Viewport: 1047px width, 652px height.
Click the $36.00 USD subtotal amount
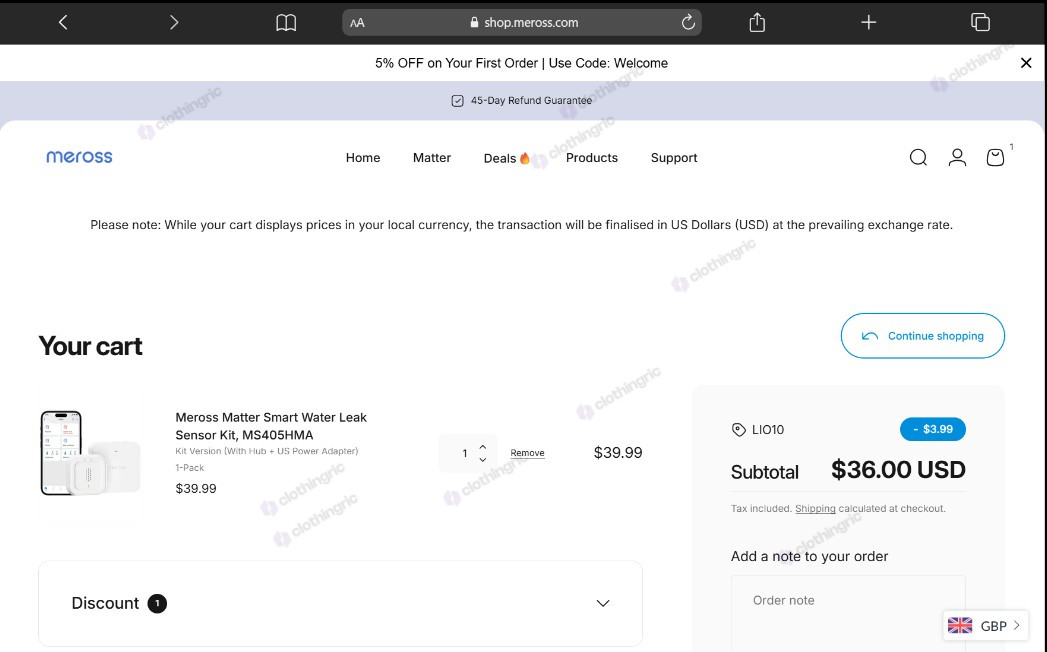point(898,470)
